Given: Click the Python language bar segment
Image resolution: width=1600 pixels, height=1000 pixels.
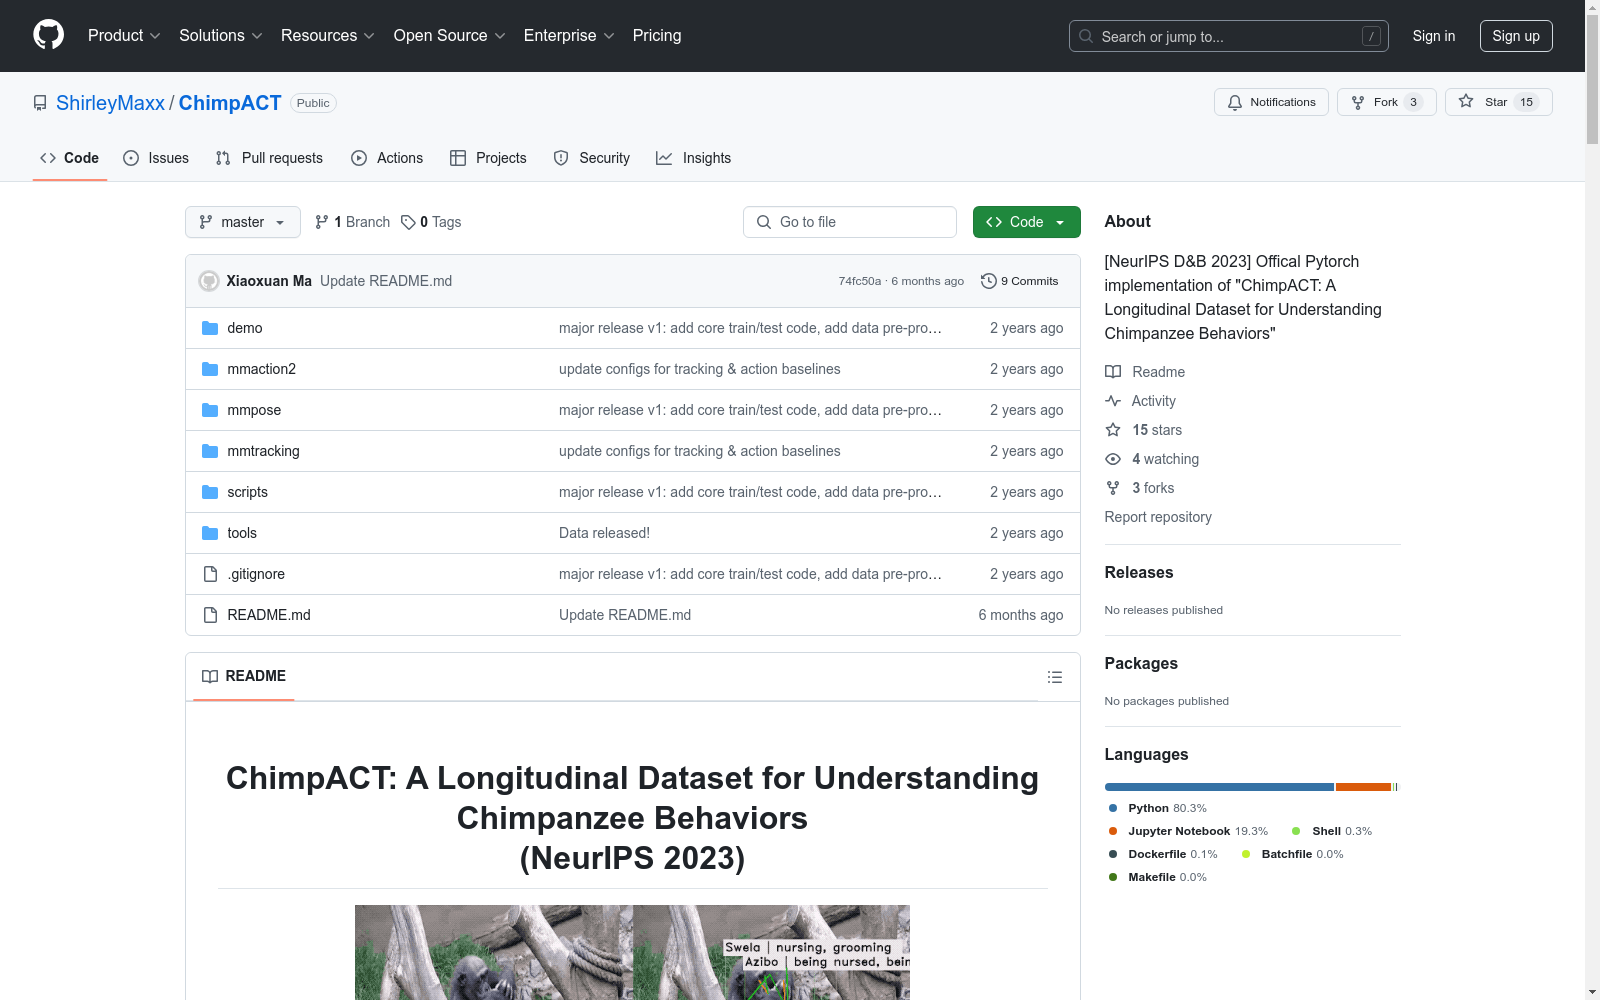Looking at the screenshot, I should (1219, 787).
